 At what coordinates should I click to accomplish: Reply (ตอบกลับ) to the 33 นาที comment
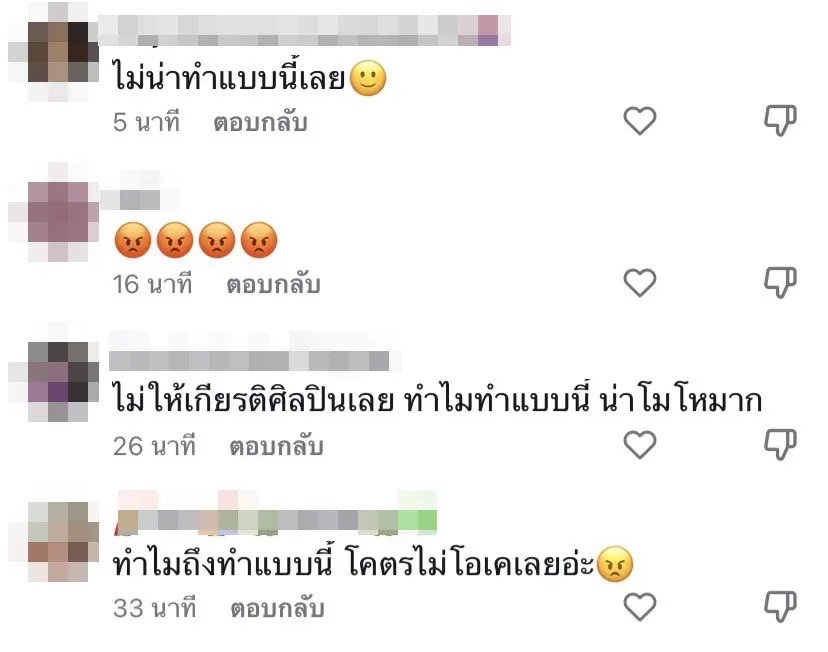click(277, 609)
